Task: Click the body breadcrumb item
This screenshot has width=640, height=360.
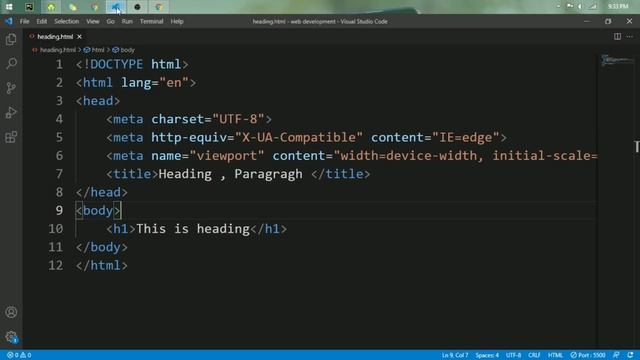Action: [127, 50]
